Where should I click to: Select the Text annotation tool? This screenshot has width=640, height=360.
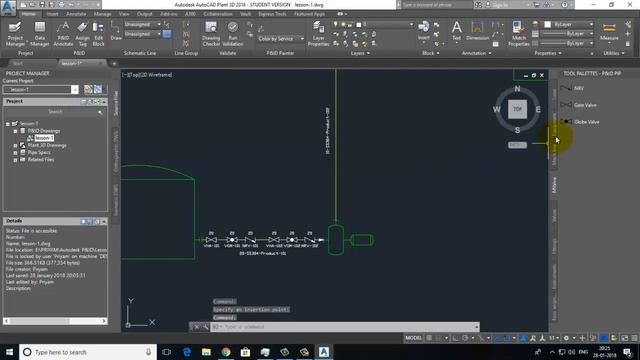tap(456, 31)
